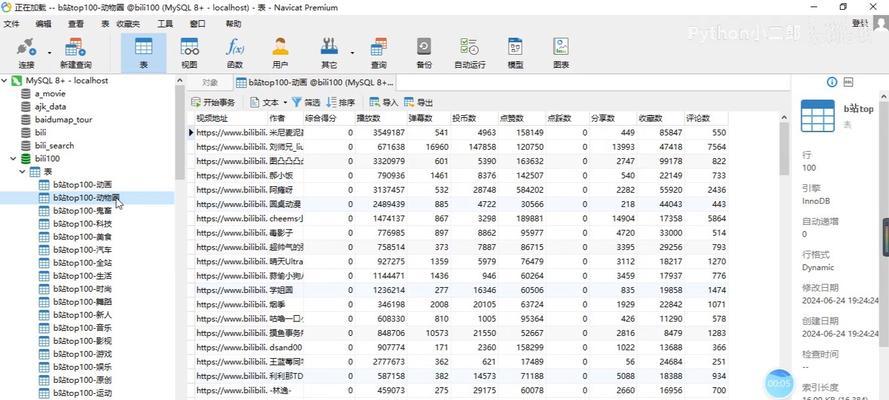The width and height of the screenshot is (889, 400).
Task: Open table b站top100-全站
Action: click(x=82, y=263)
